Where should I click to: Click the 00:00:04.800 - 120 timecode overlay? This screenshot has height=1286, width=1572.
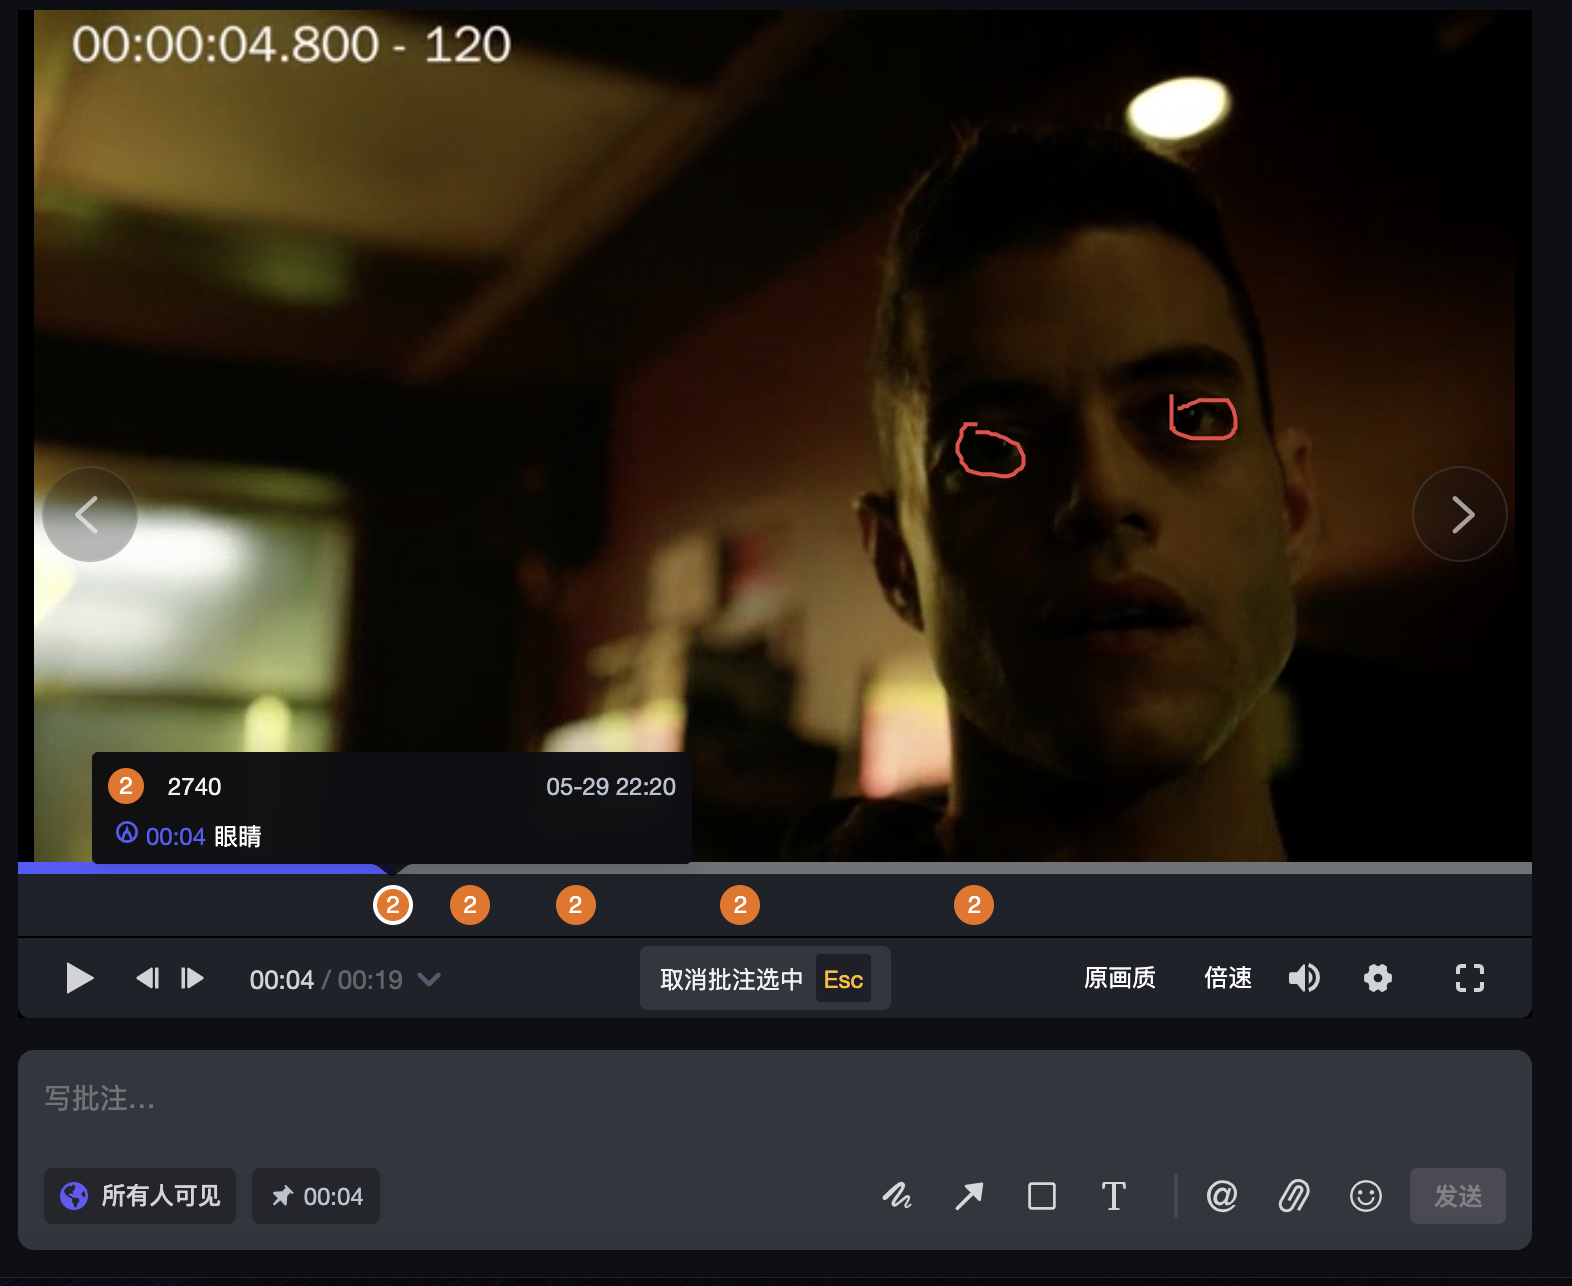[x=291, y=45]
